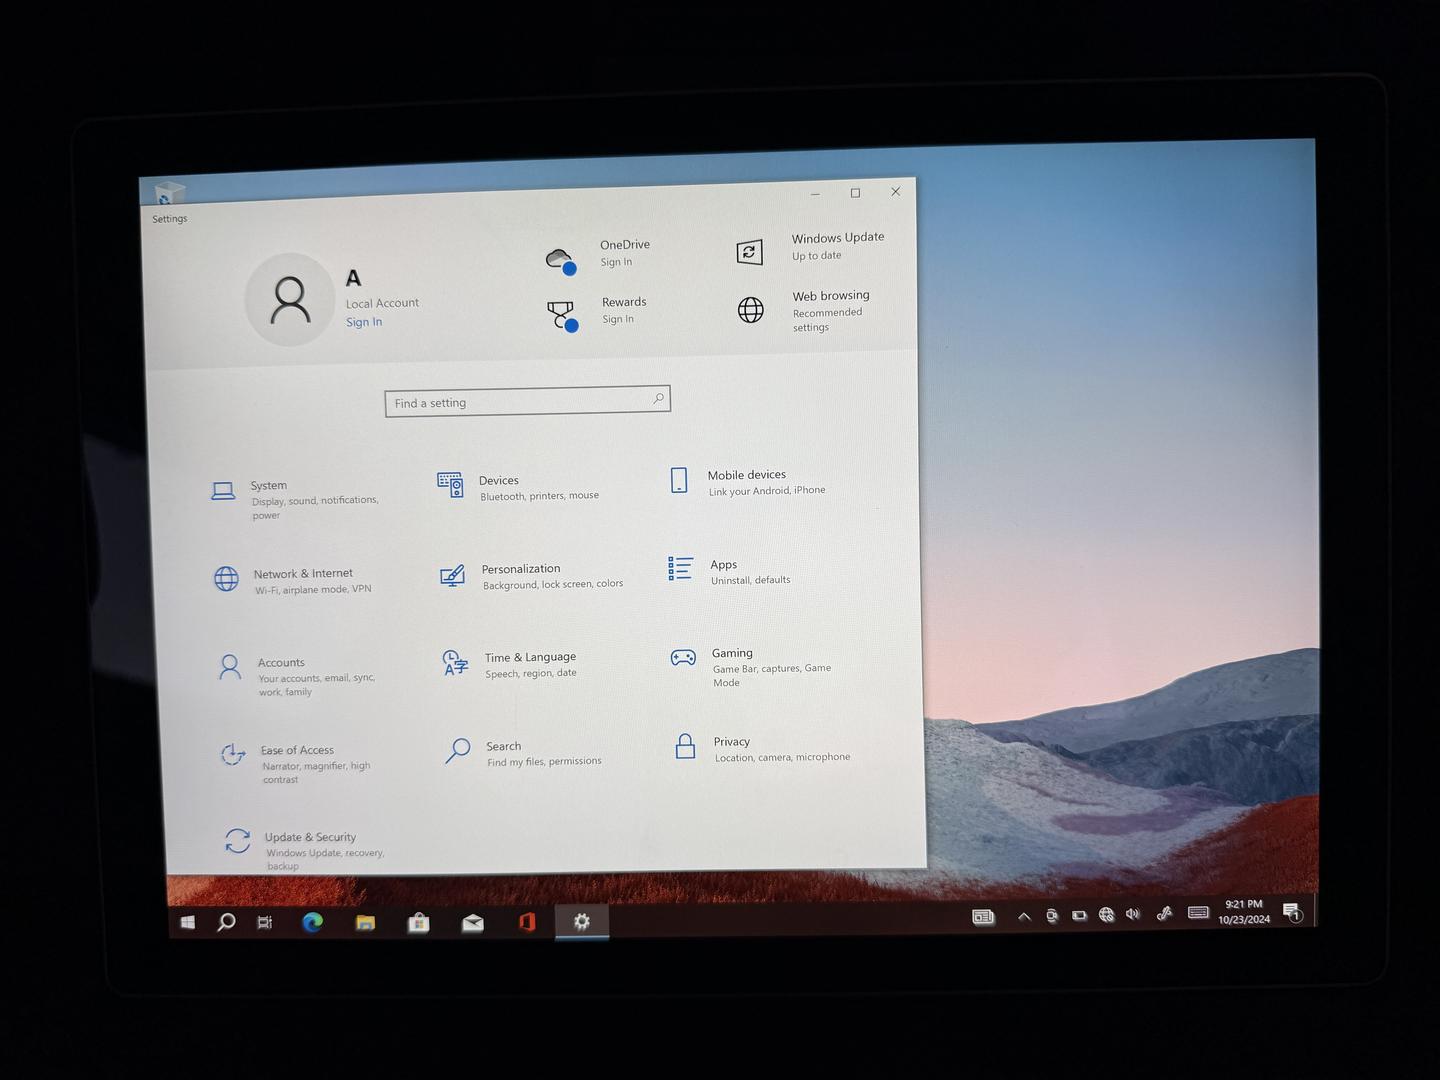Open Task View from taskbar
The height and width of the screenshot is (1080, 1440).
(x=265, y=922)
